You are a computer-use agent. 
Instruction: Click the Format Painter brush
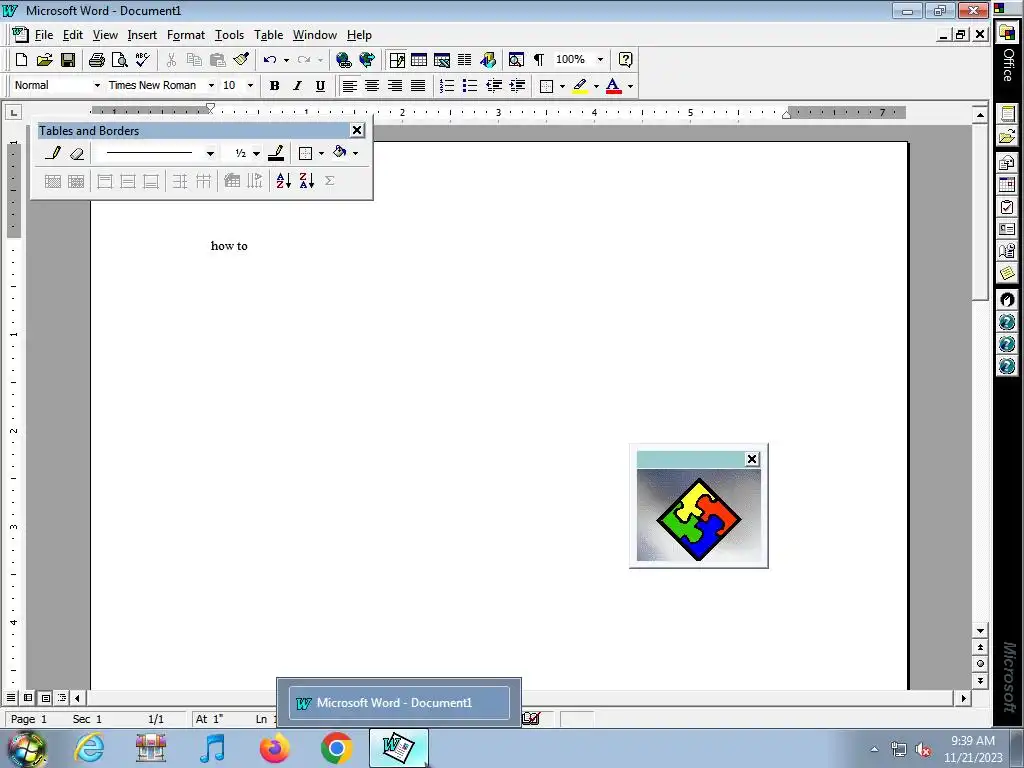click(x=241, y=60)
